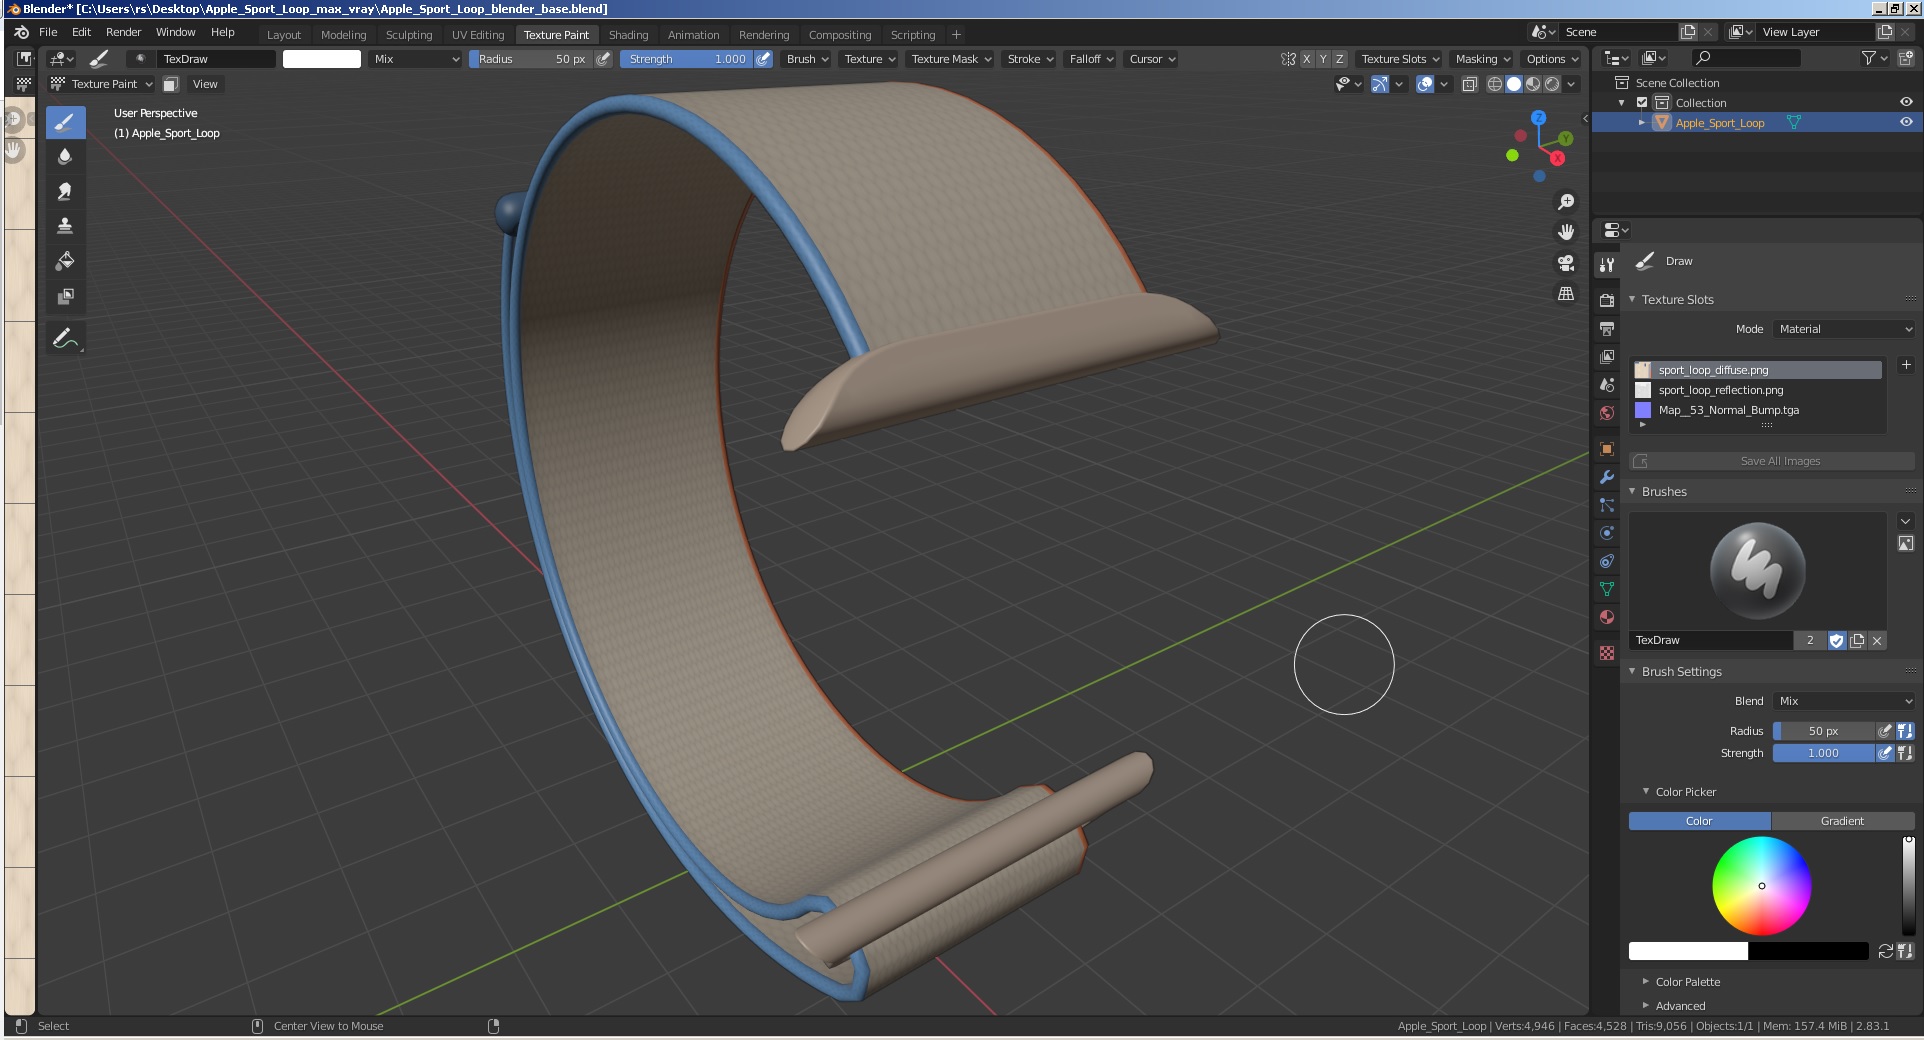The height and width of the screenshot is (1040, 1924).
Task: Toggle the gizmo display button
Action: (1380, 84)
